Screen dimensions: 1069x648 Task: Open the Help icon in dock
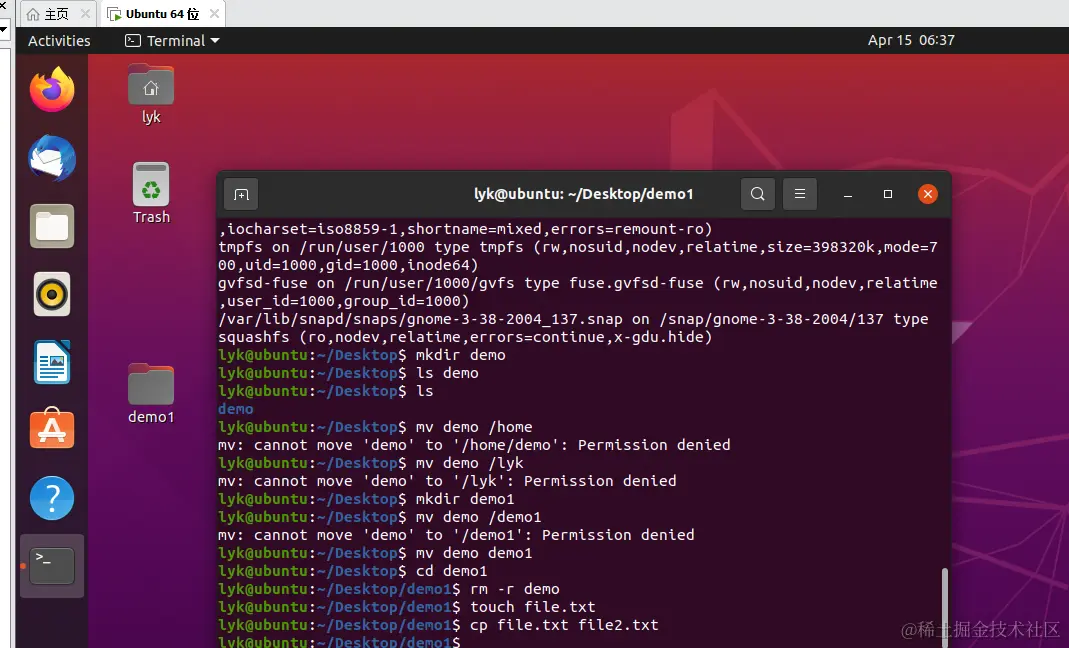coord(52,498)
